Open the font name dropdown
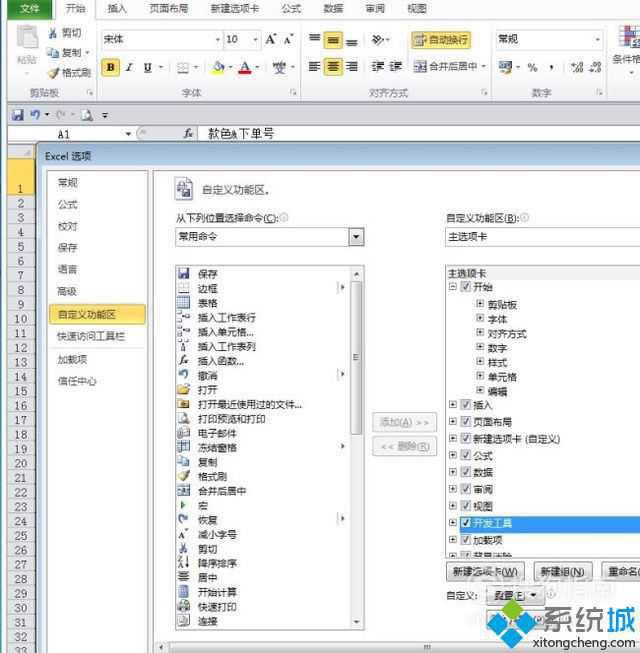The image size is (640, 653). pos(217,40)
